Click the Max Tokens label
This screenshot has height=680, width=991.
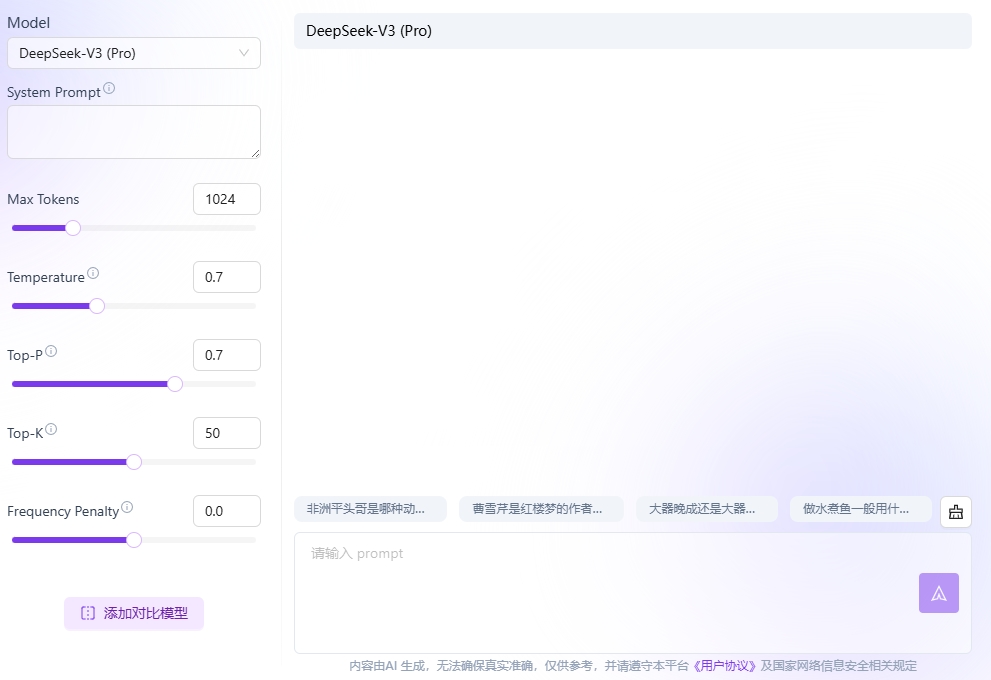tap(43, 199)
